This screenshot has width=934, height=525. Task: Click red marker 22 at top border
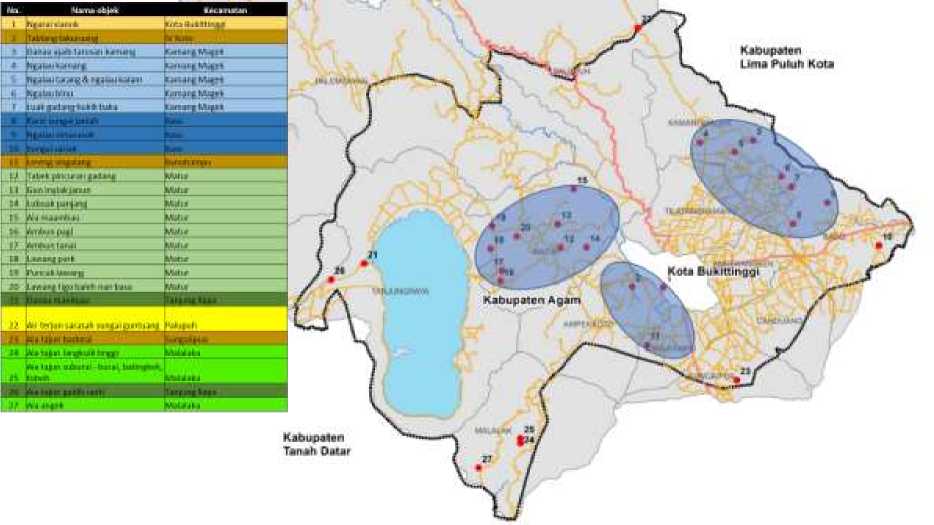pos(637,28)
